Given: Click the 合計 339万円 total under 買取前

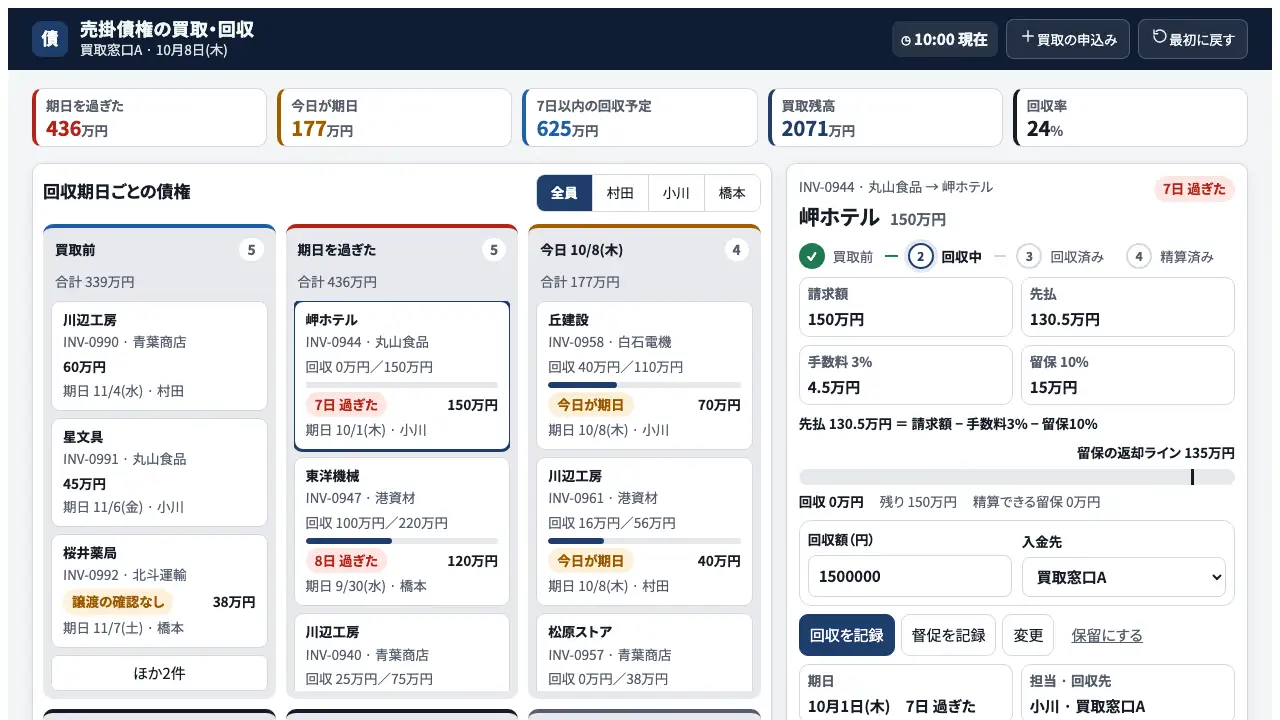Looking at the screenshot, I should point(95,282).
